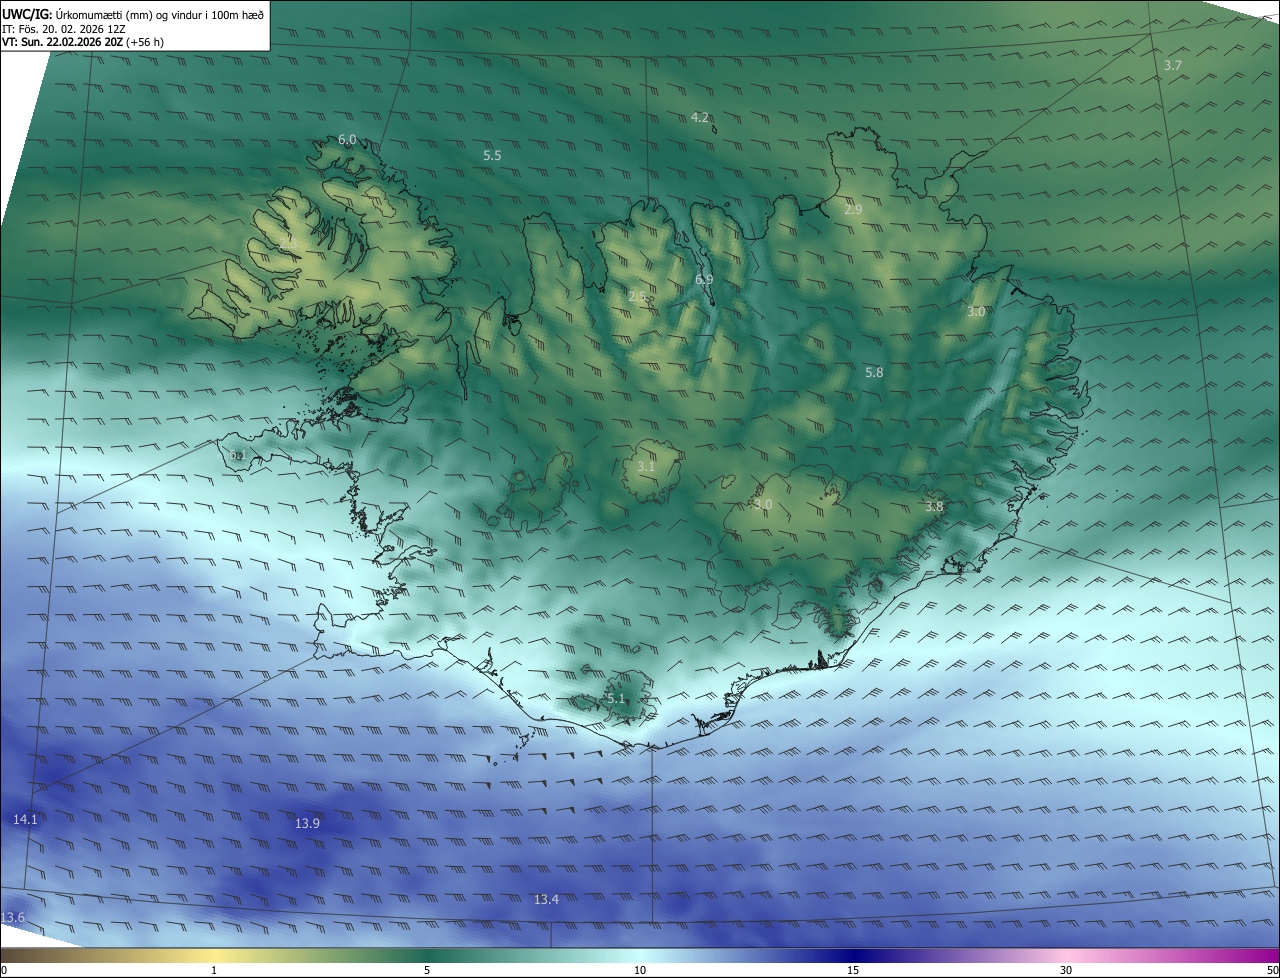Click the color scale tick label 10

pos(640,970)
